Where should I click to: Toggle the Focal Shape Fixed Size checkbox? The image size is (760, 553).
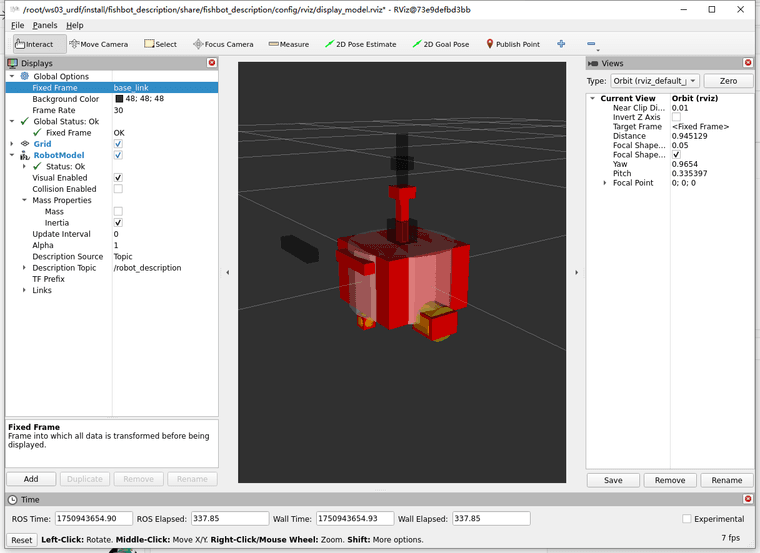click(x=676, y=155)
